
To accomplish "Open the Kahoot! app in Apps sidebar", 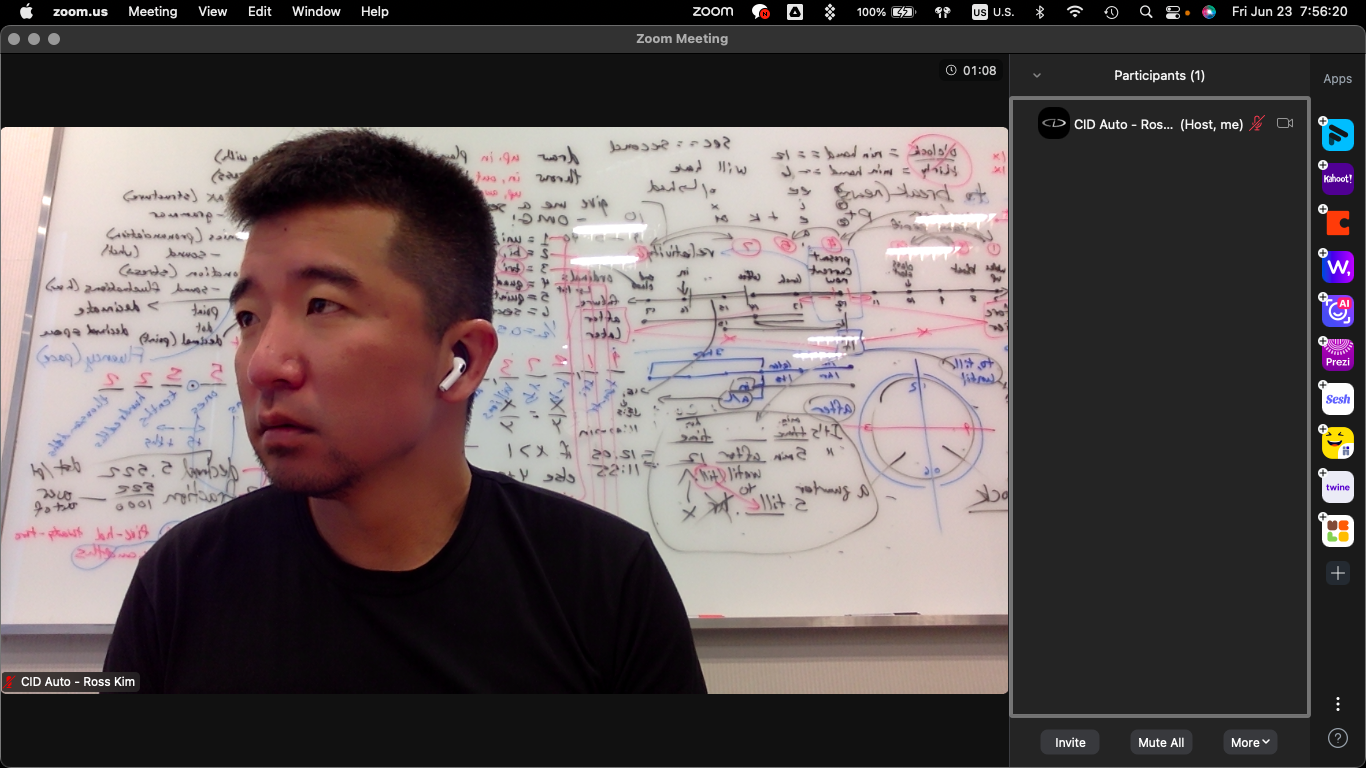I will click(1338, 179).
